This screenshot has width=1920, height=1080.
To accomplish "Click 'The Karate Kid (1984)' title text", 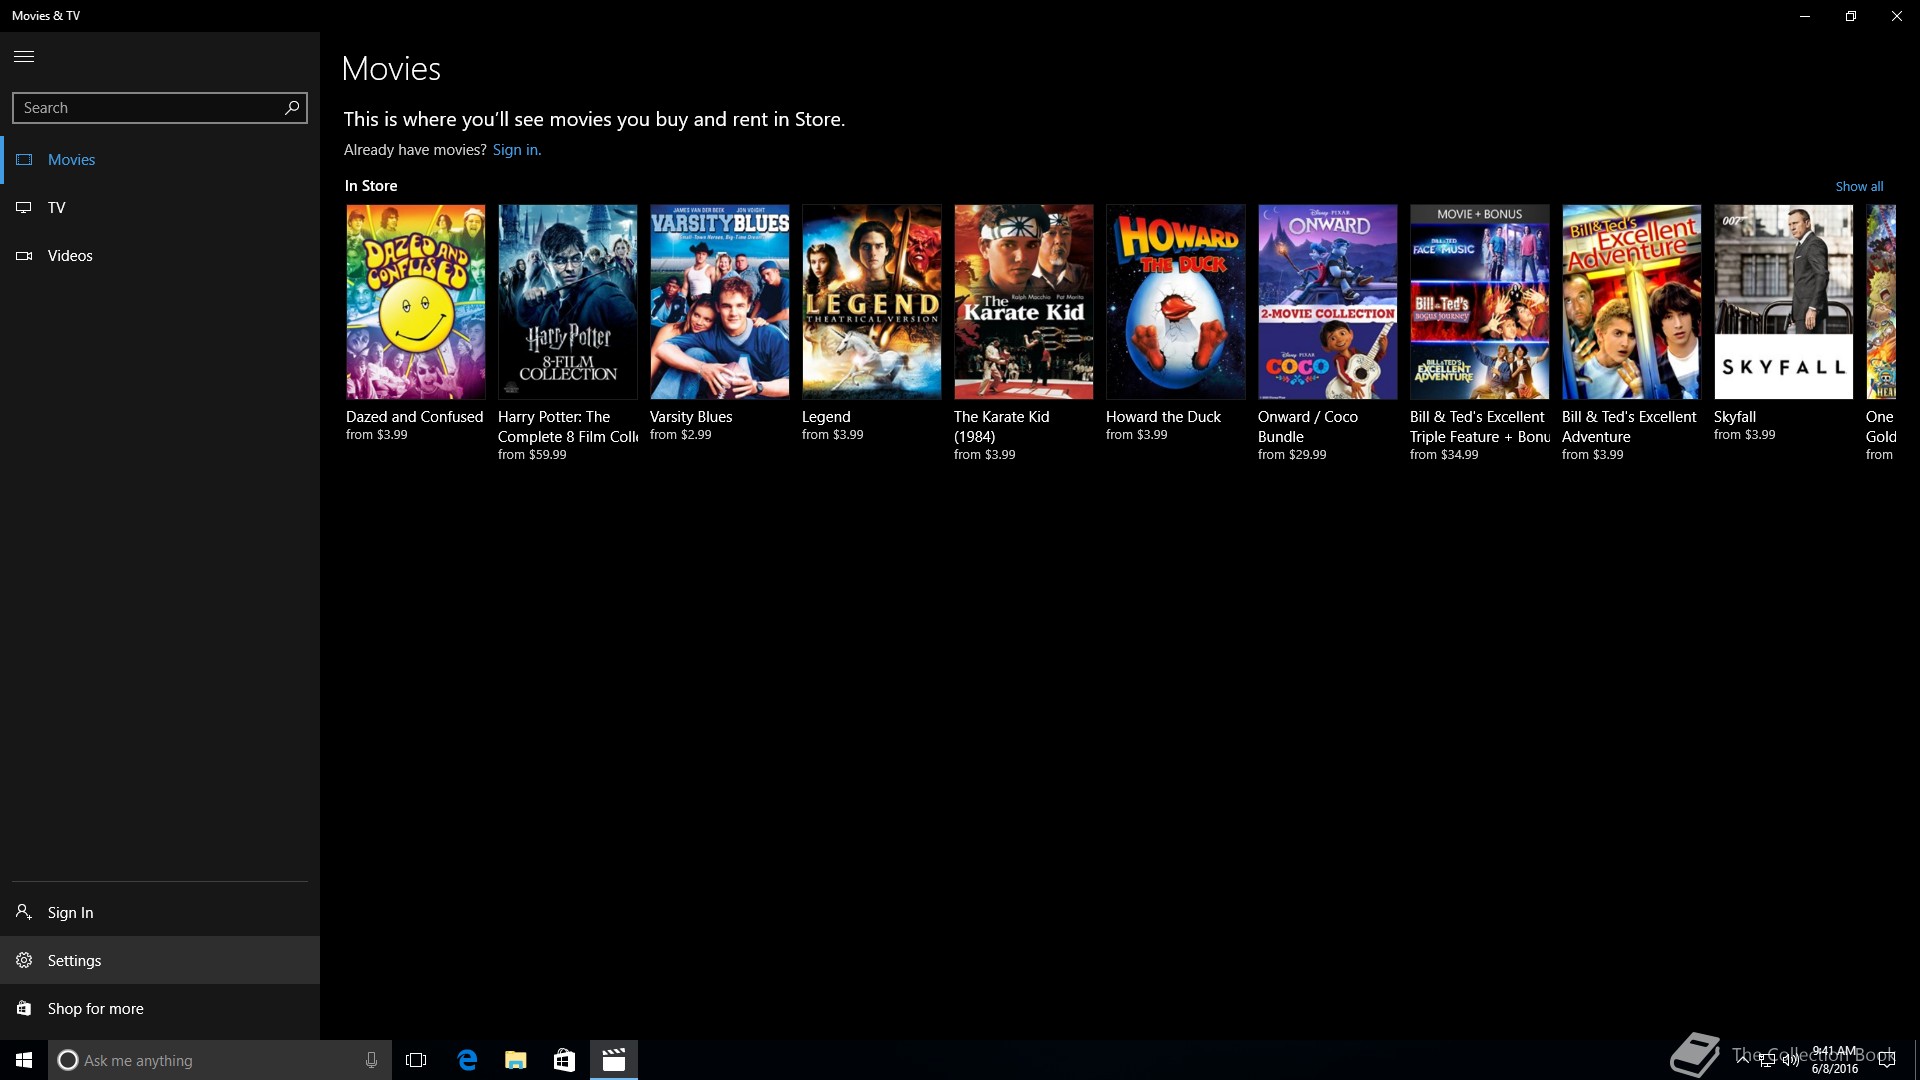I will pyautogui.click(x=1002, y=427).
